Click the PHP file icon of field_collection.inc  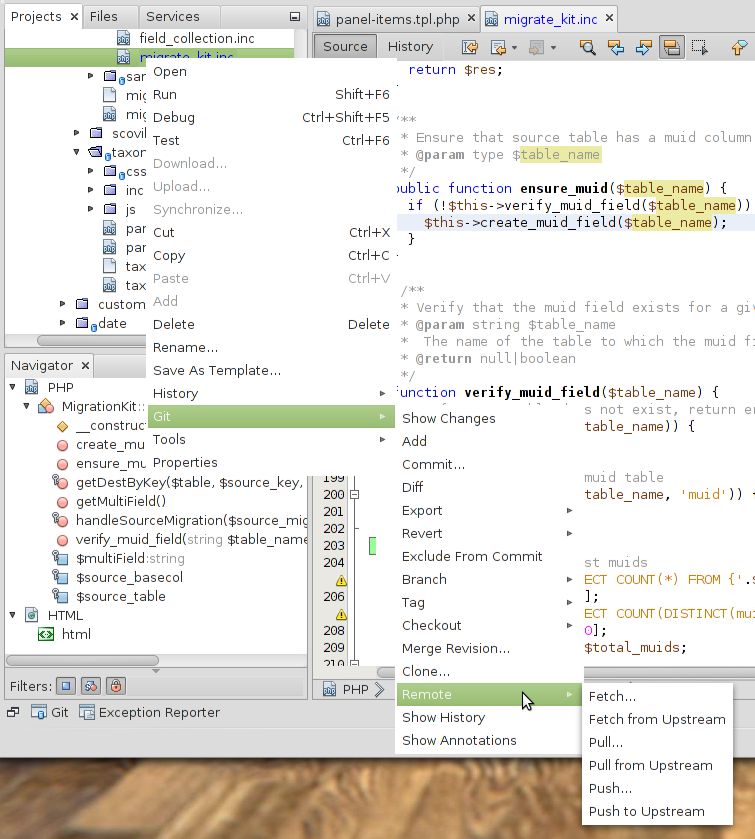tap(124, 38)
